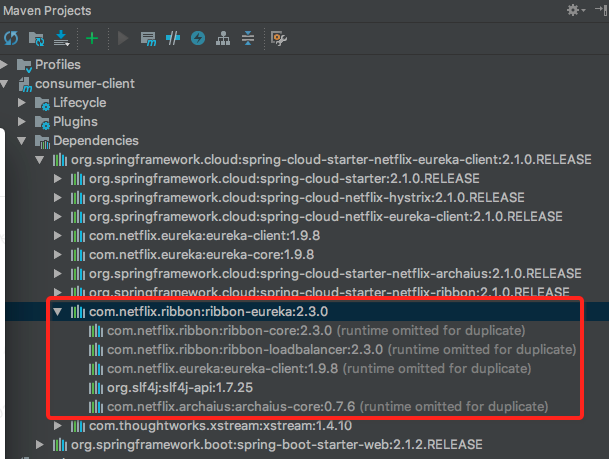Select the Lifecycle tree item
Image resolution: width=609 pixels, height=459 pixels.
[x=80, y=103]
